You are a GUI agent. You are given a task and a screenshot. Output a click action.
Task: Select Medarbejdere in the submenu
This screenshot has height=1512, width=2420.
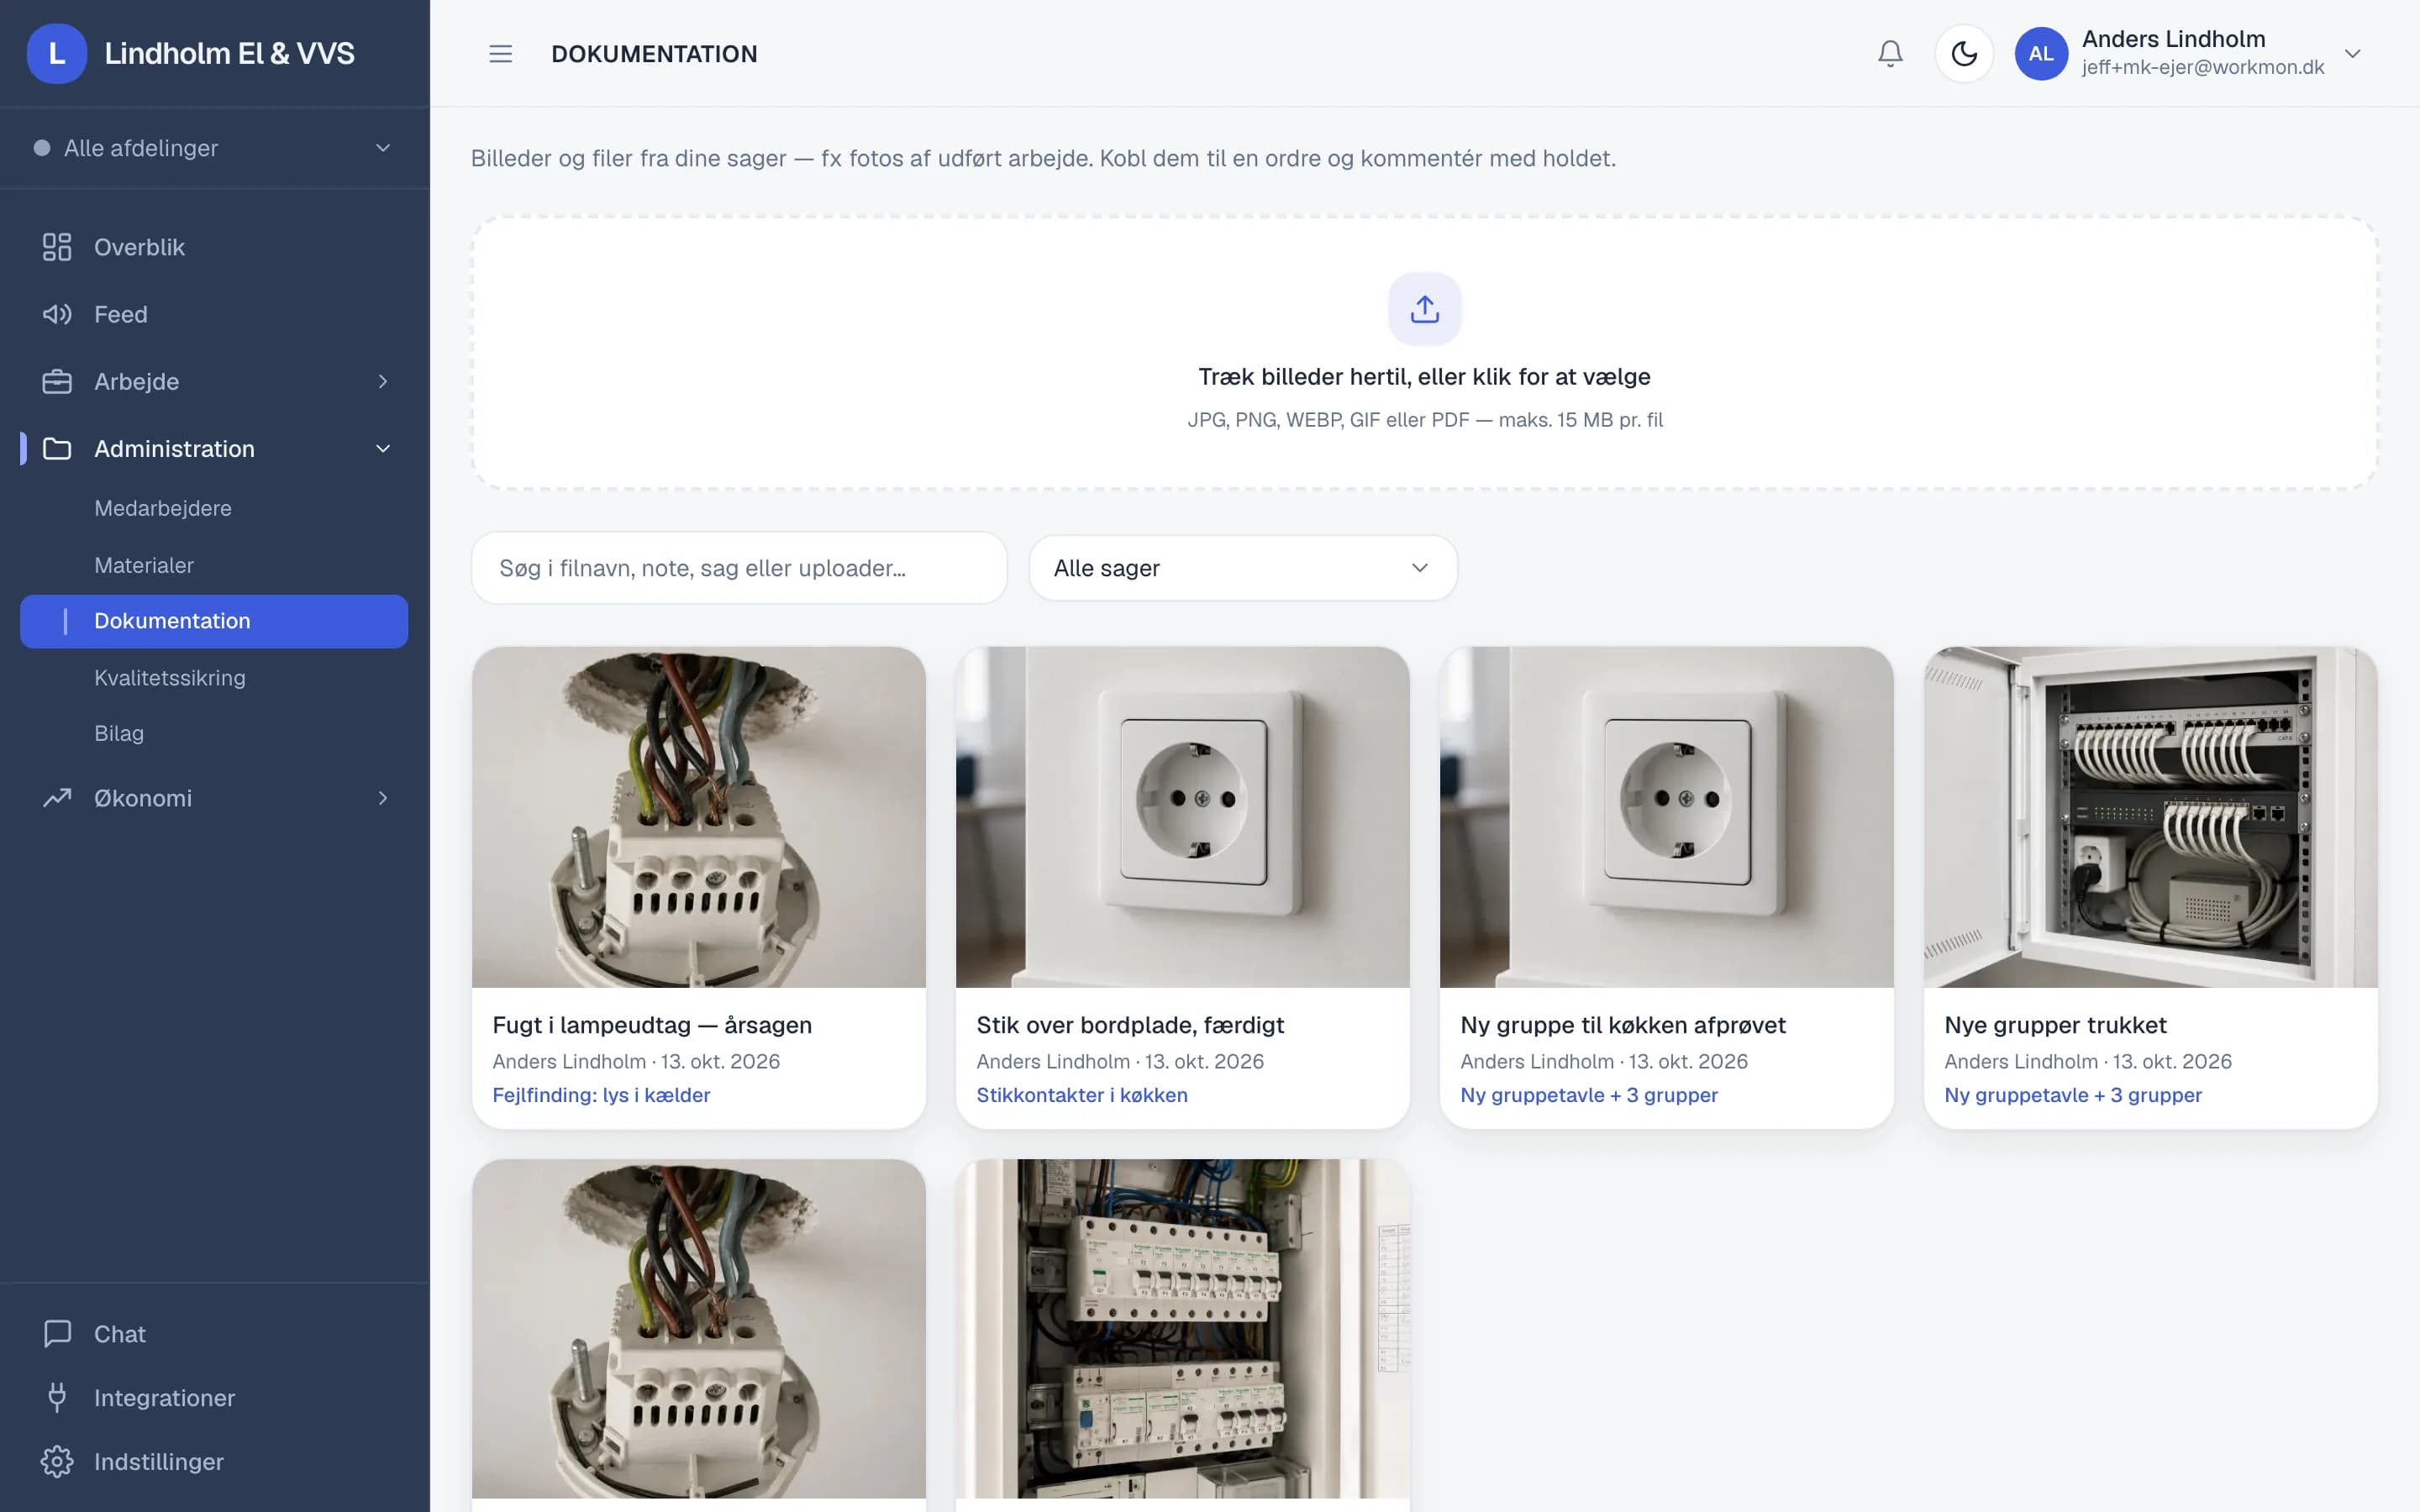[x=163, y=508]
